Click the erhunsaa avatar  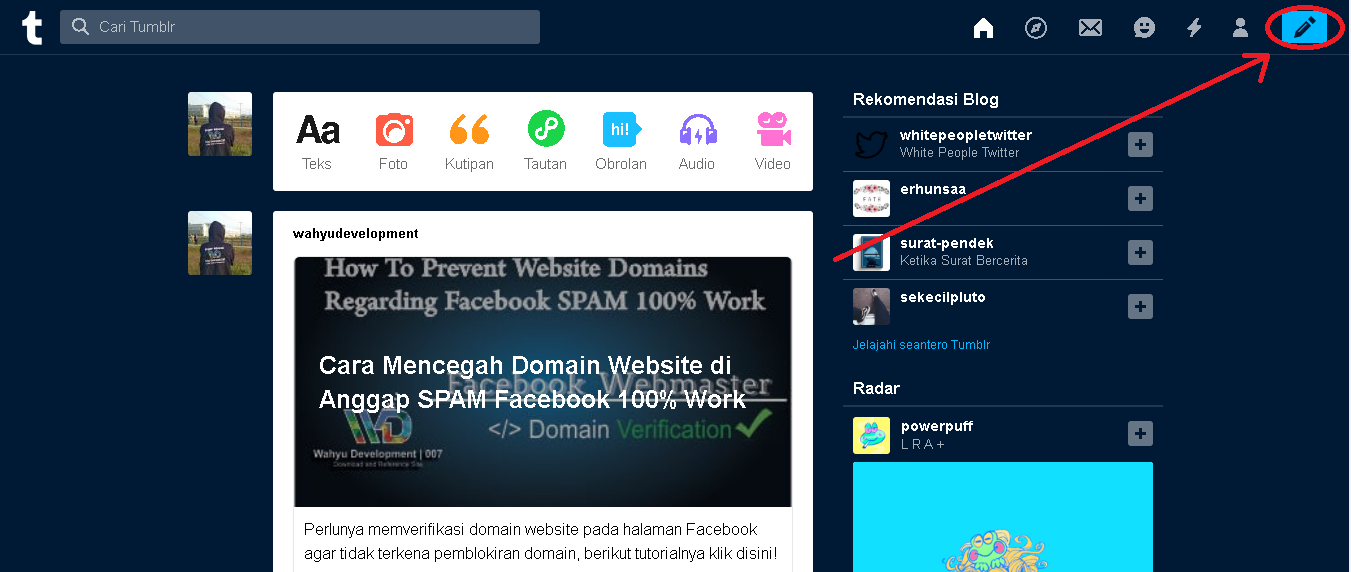tap(871, 199)
